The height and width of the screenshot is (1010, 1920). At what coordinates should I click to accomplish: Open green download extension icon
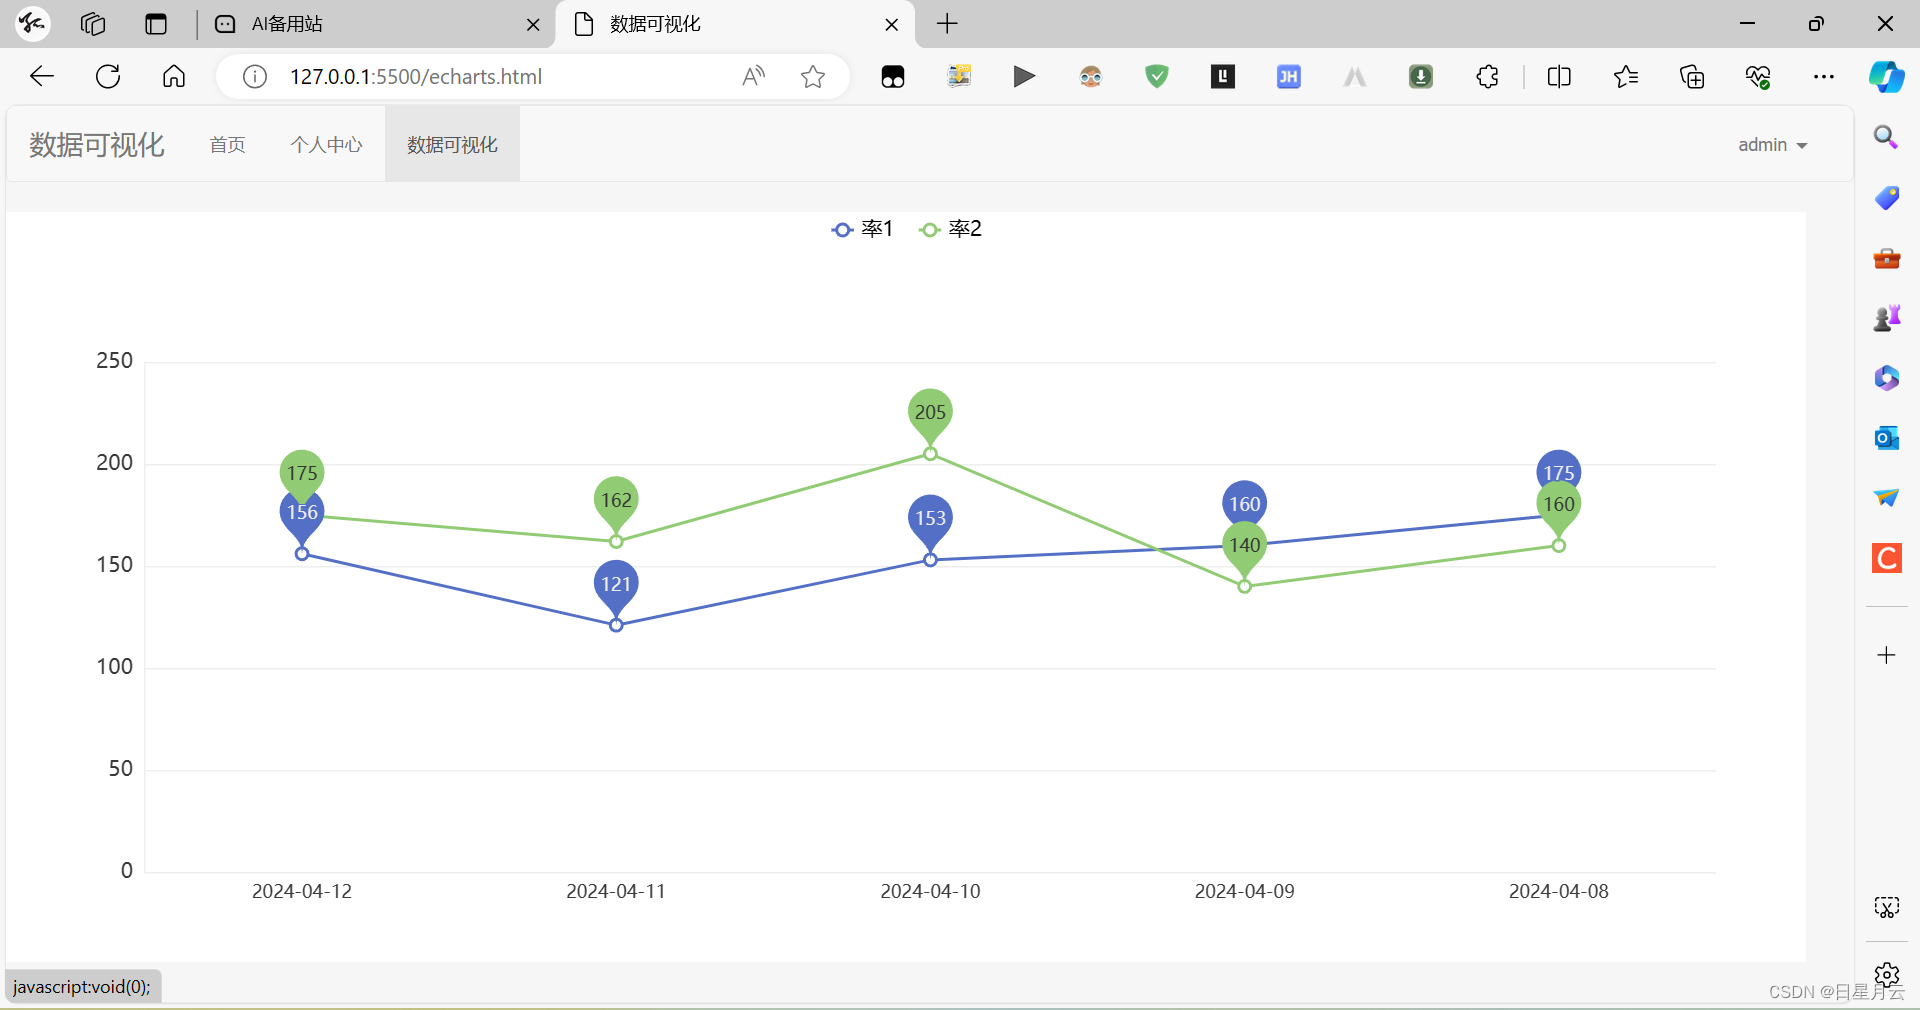coord(1421,77)
